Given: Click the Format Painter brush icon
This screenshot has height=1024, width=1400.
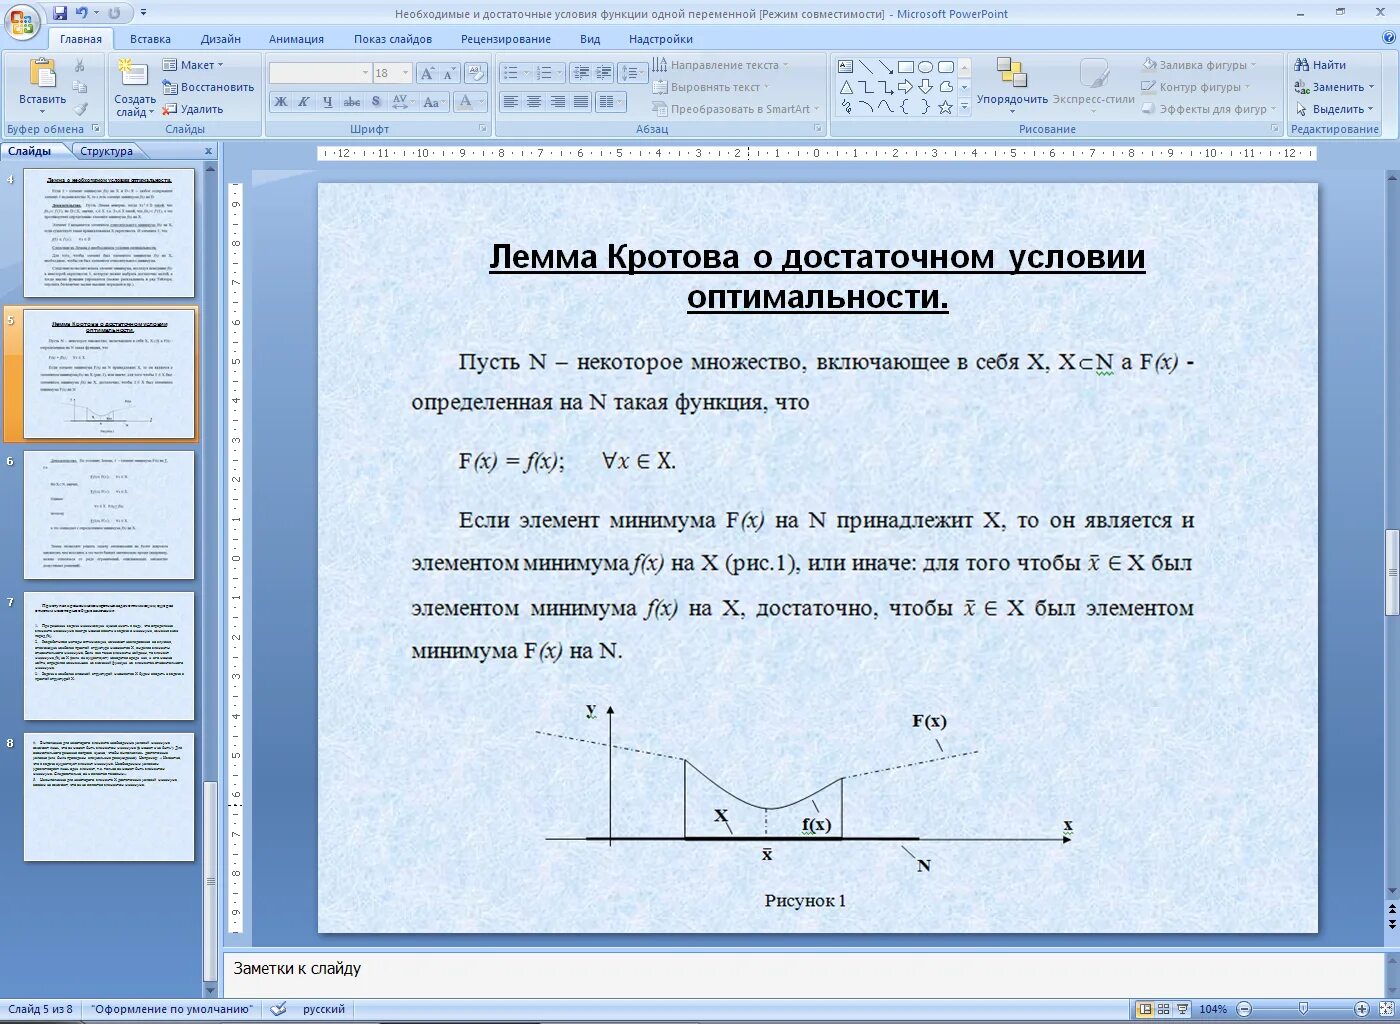Looking at the screenshot, I should point(80,108).
